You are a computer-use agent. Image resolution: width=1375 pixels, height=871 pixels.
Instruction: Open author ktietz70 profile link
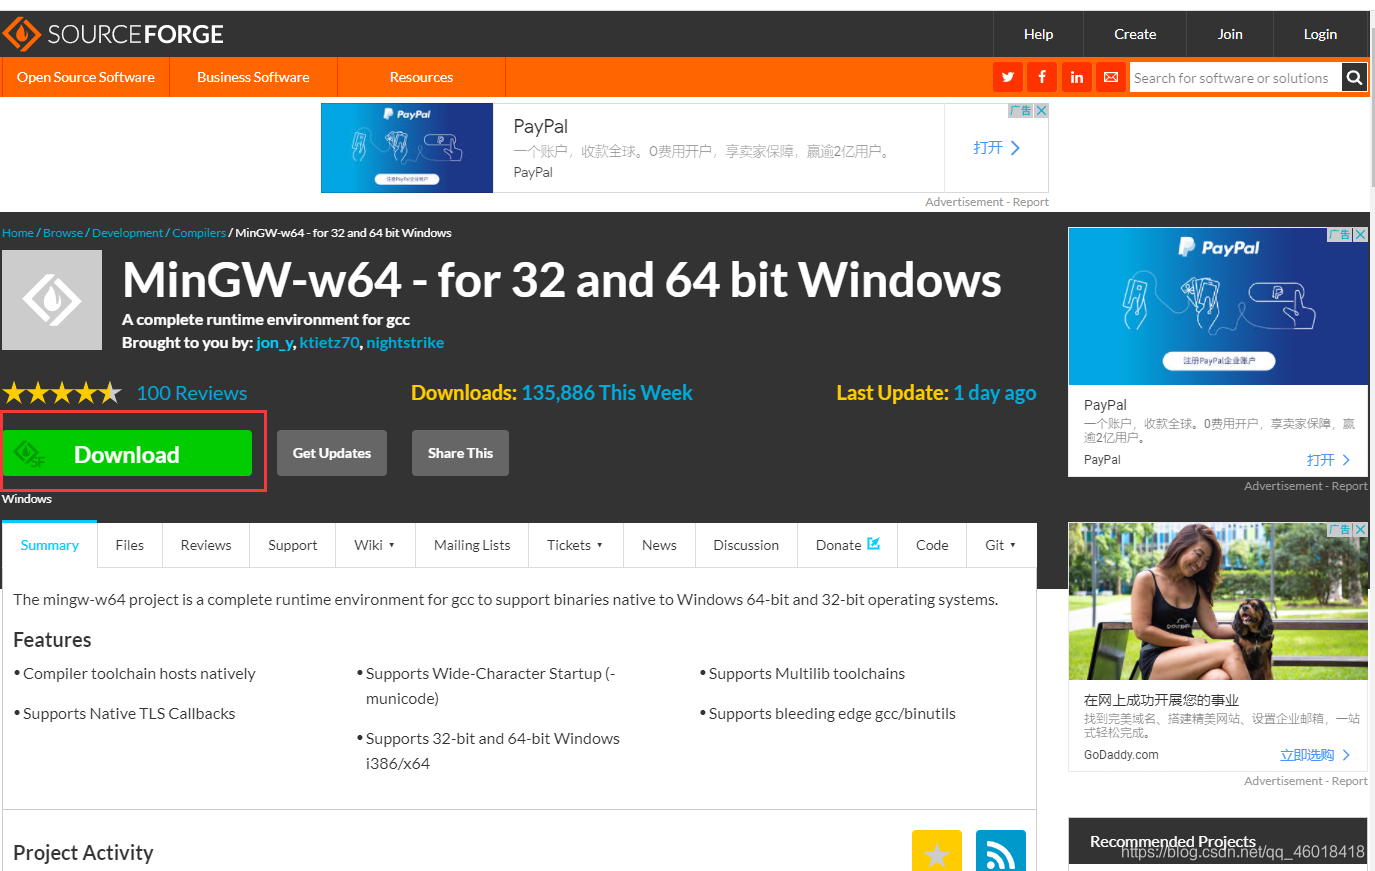coord(329,342)
